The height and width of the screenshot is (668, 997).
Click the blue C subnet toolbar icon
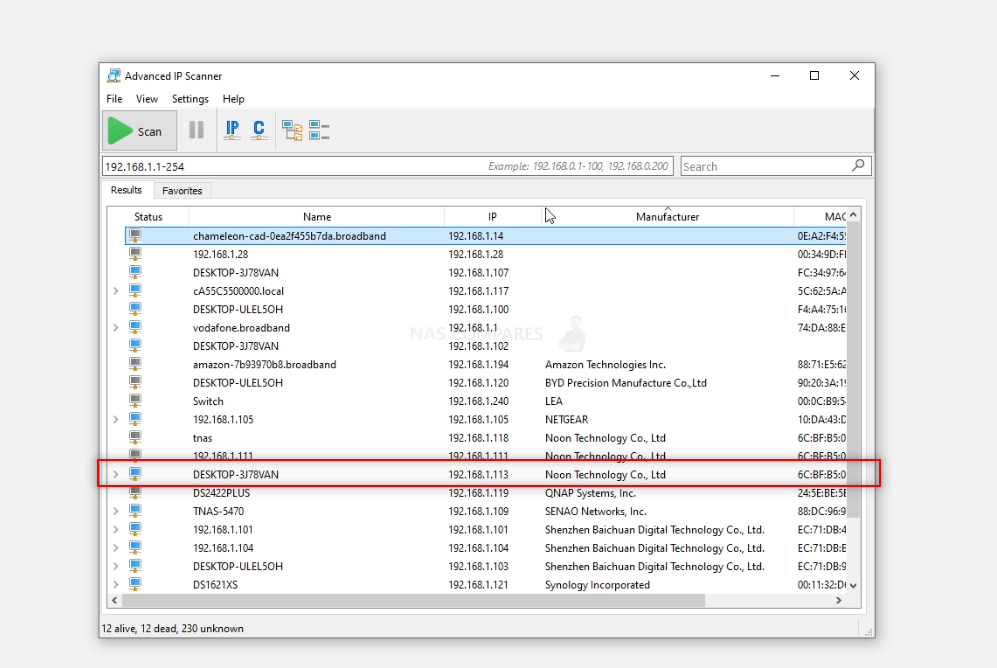coord(259,130)
